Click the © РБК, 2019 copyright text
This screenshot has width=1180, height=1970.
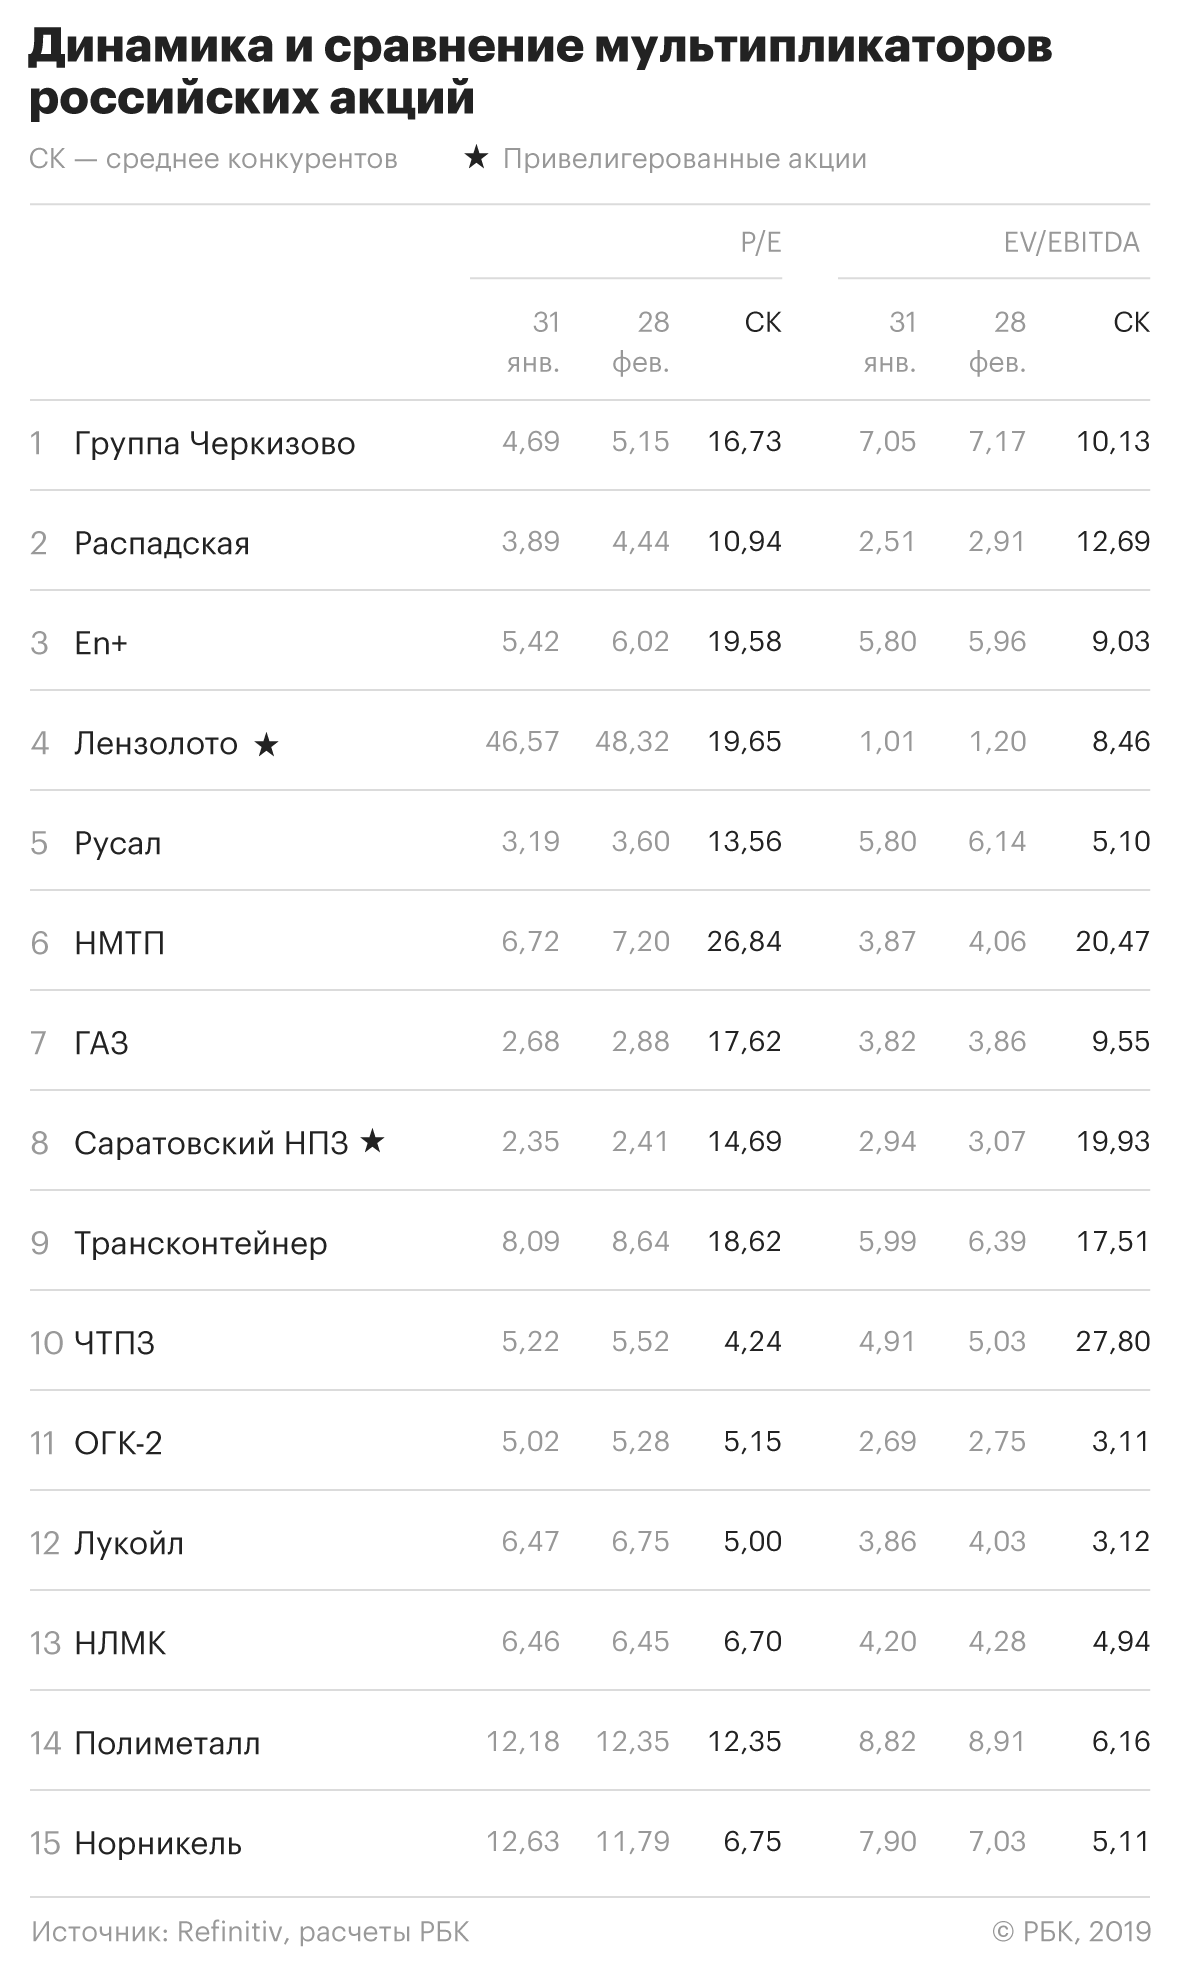click(1071, 1931)
